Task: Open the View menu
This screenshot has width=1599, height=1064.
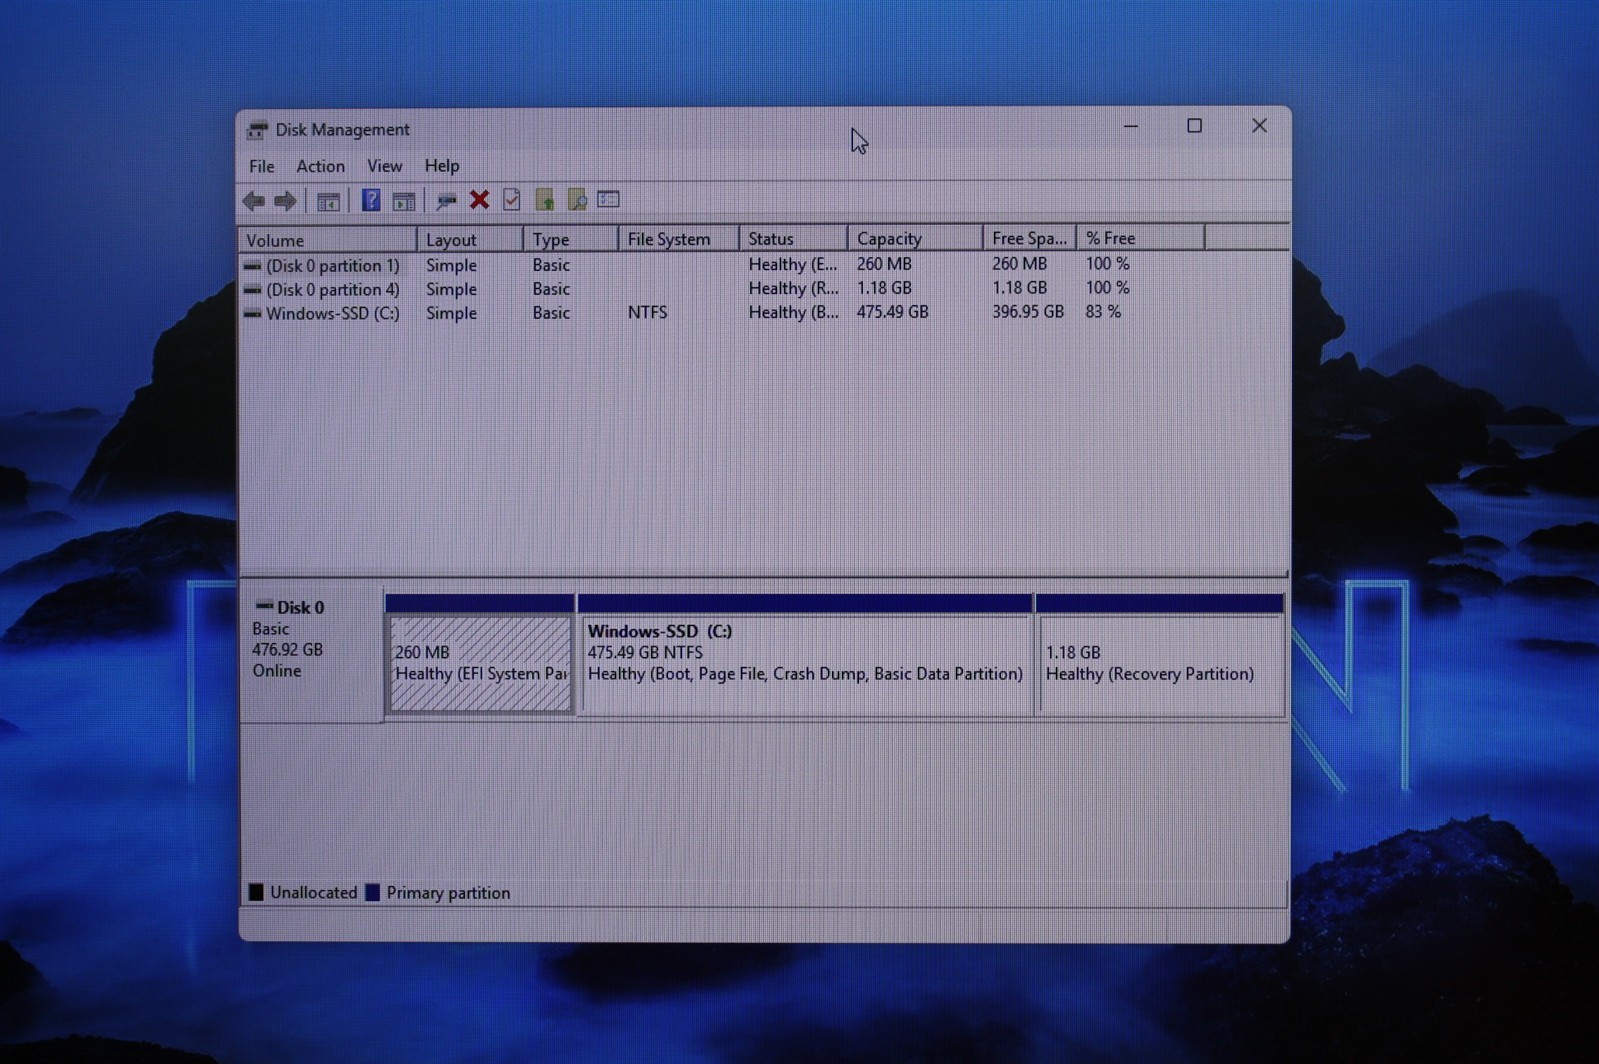Action: tap(384, 166)
